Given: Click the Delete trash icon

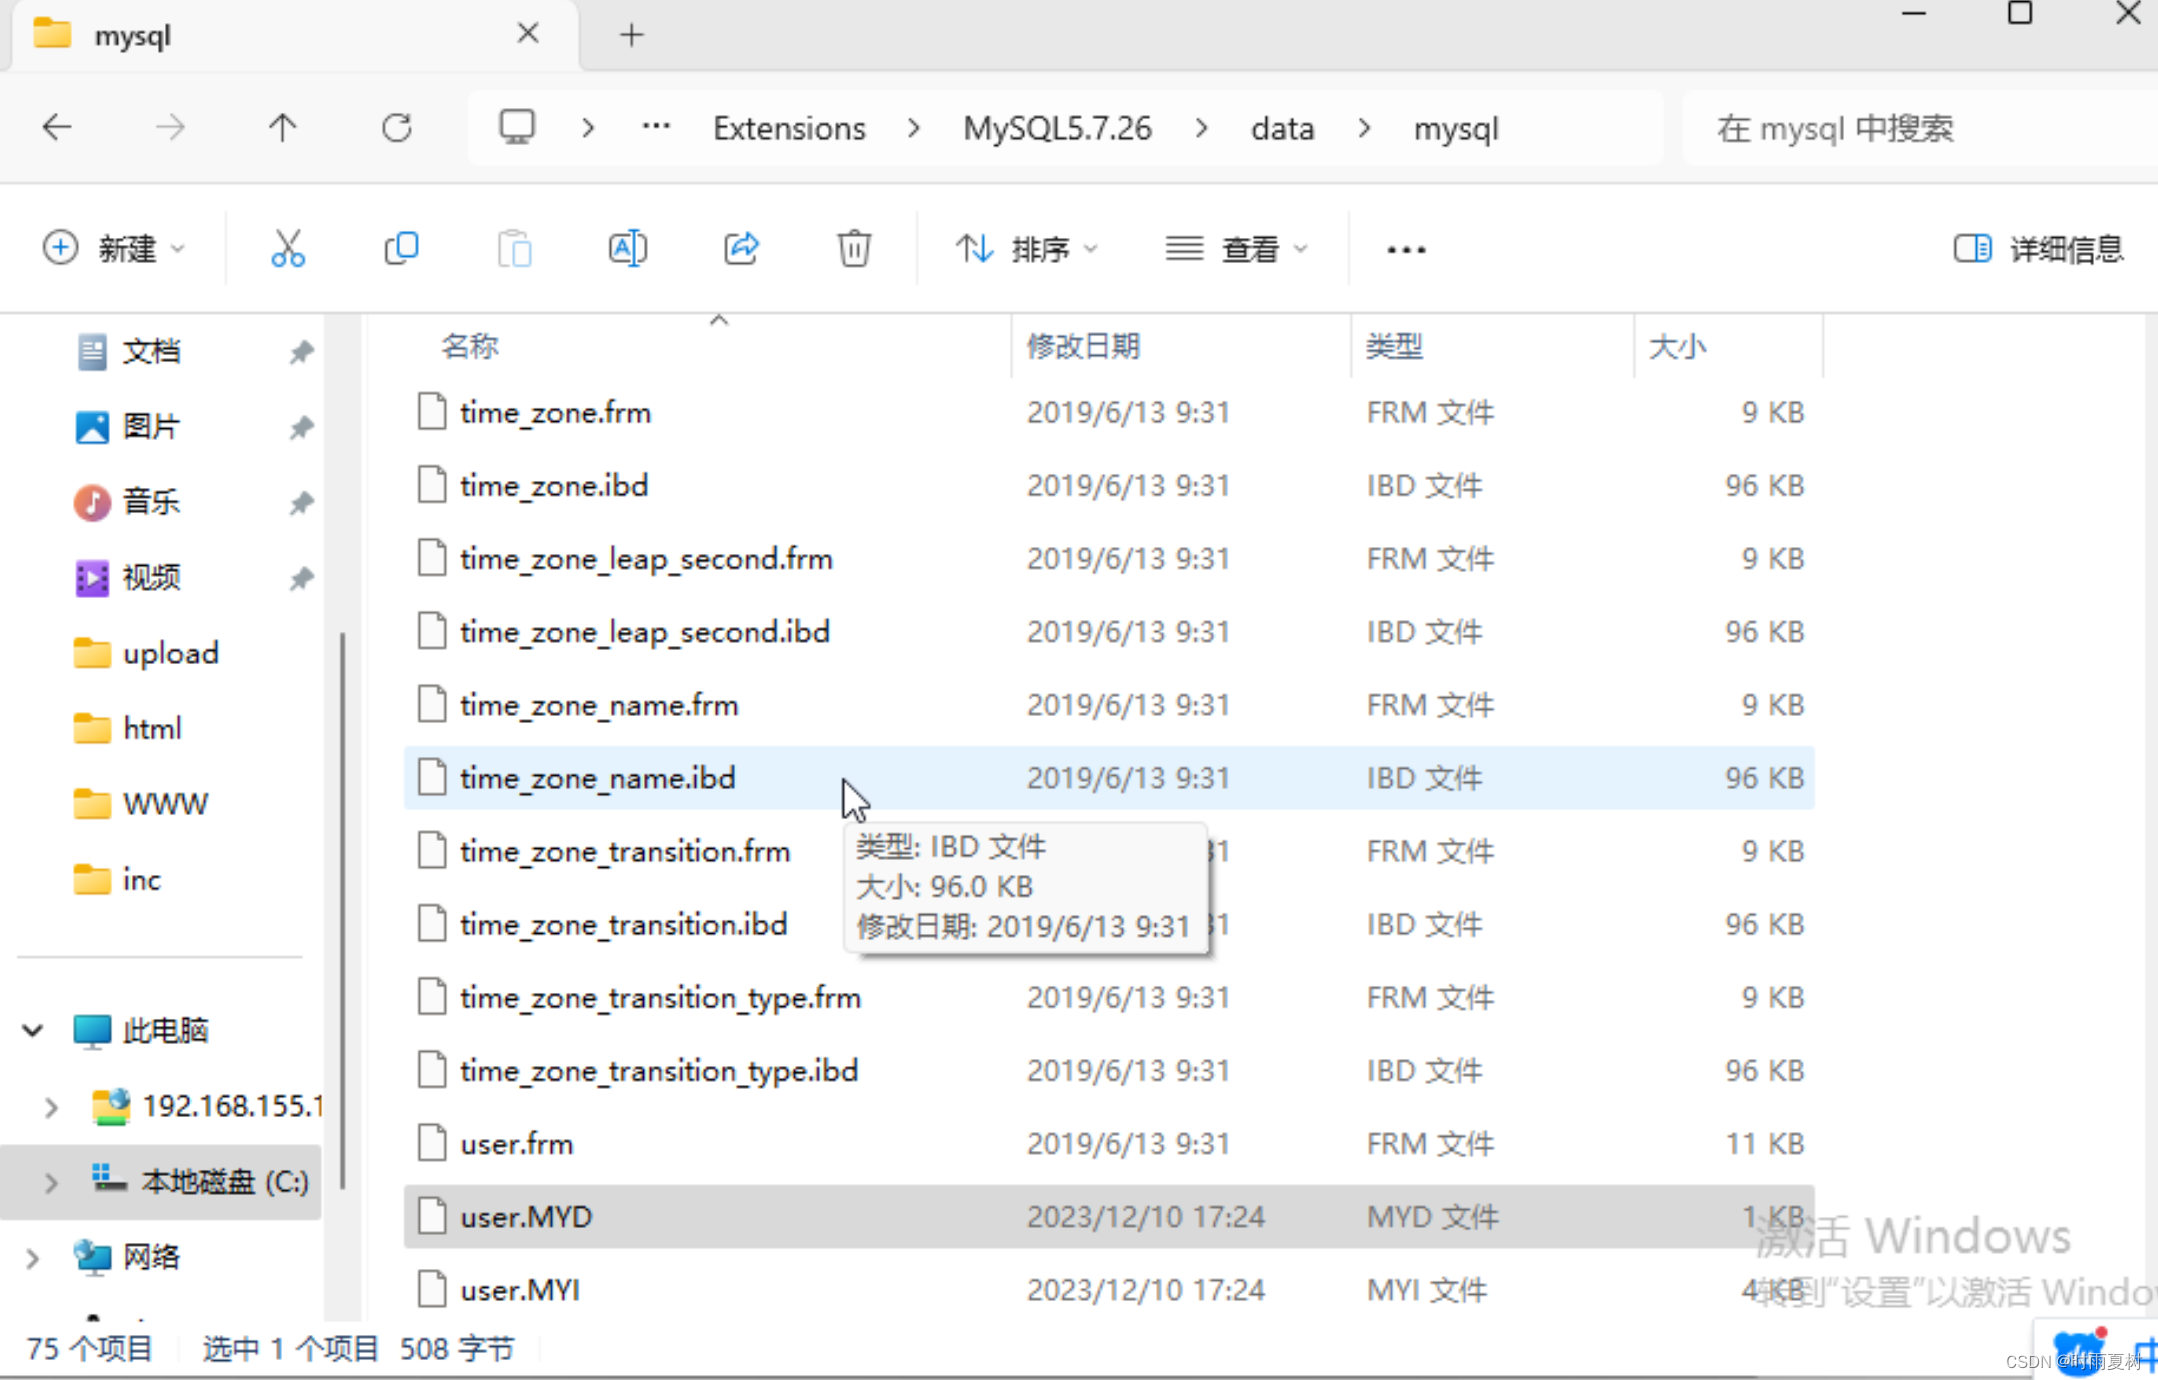Looking at the screenshot, I should click(x=854, y=248).
